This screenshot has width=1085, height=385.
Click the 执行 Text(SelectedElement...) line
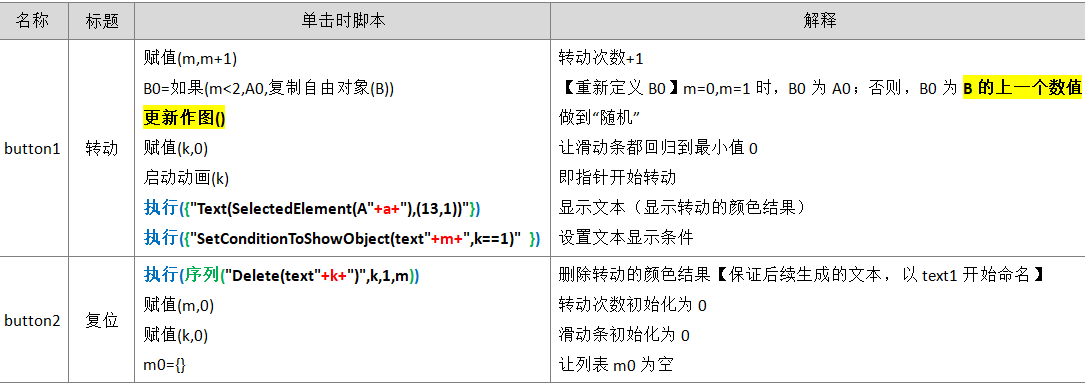click(312, 208)
